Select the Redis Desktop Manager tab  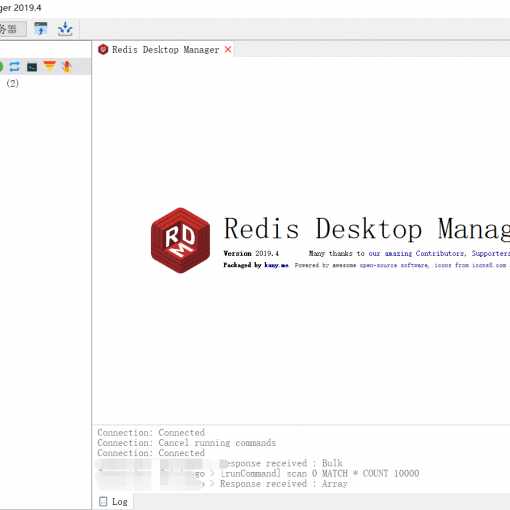(163, 50)
